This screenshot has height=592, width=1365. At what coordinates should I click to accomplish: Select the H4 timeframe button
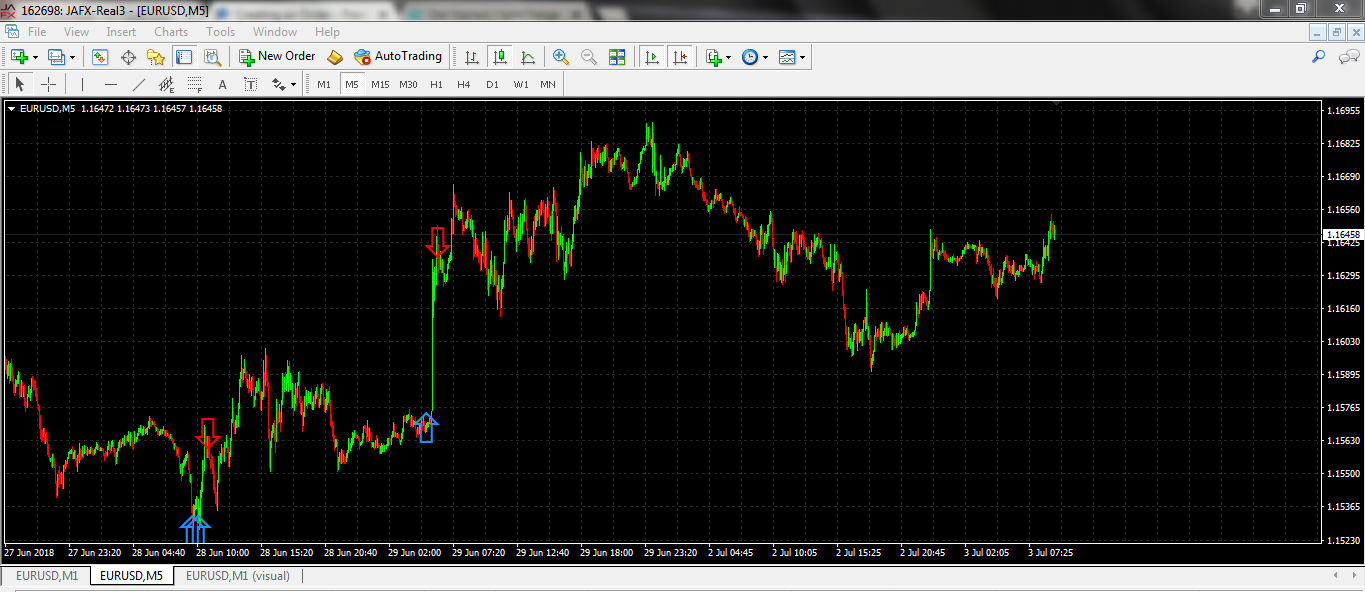pyautogui.click(x=464, y=85)
